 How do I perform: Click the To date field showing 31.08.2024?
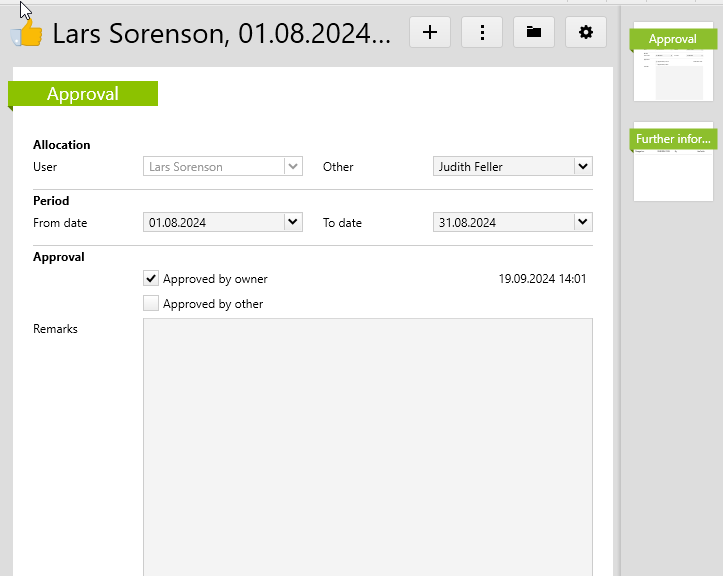click(x=502, y=222)
